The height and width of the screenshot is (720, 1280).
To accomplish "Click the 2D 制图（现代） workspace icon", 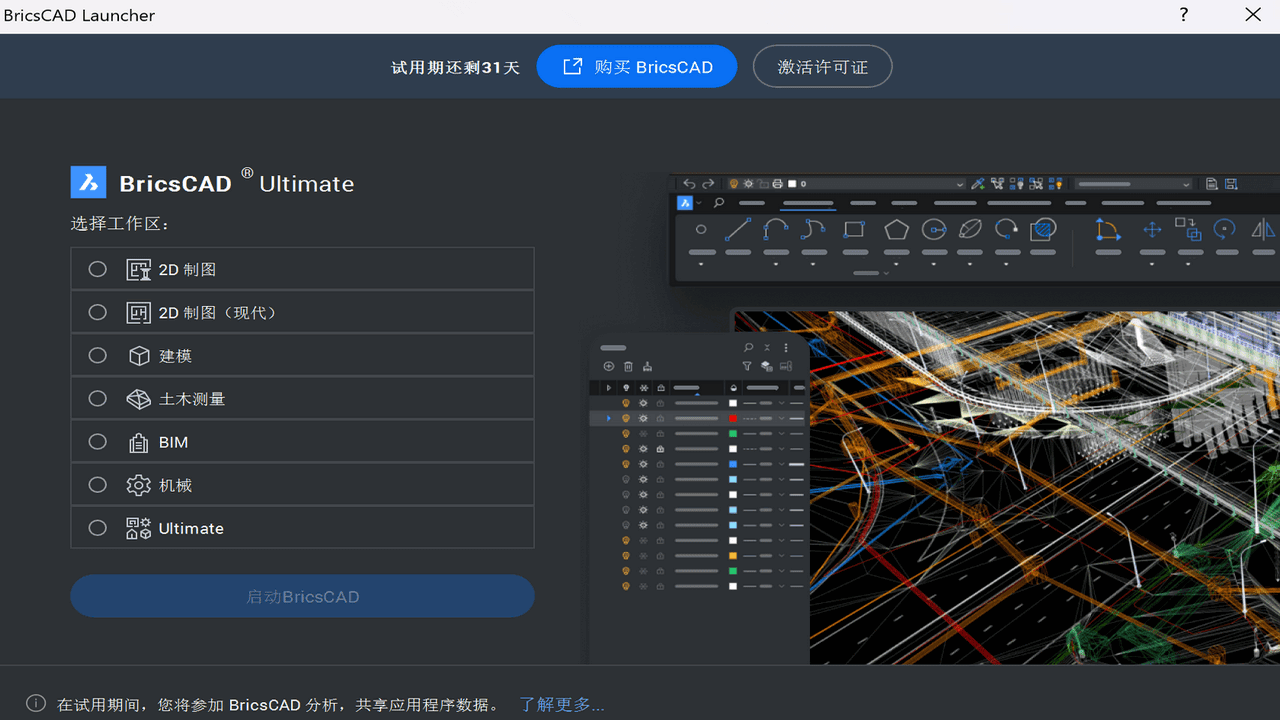I will coord(138,311).
